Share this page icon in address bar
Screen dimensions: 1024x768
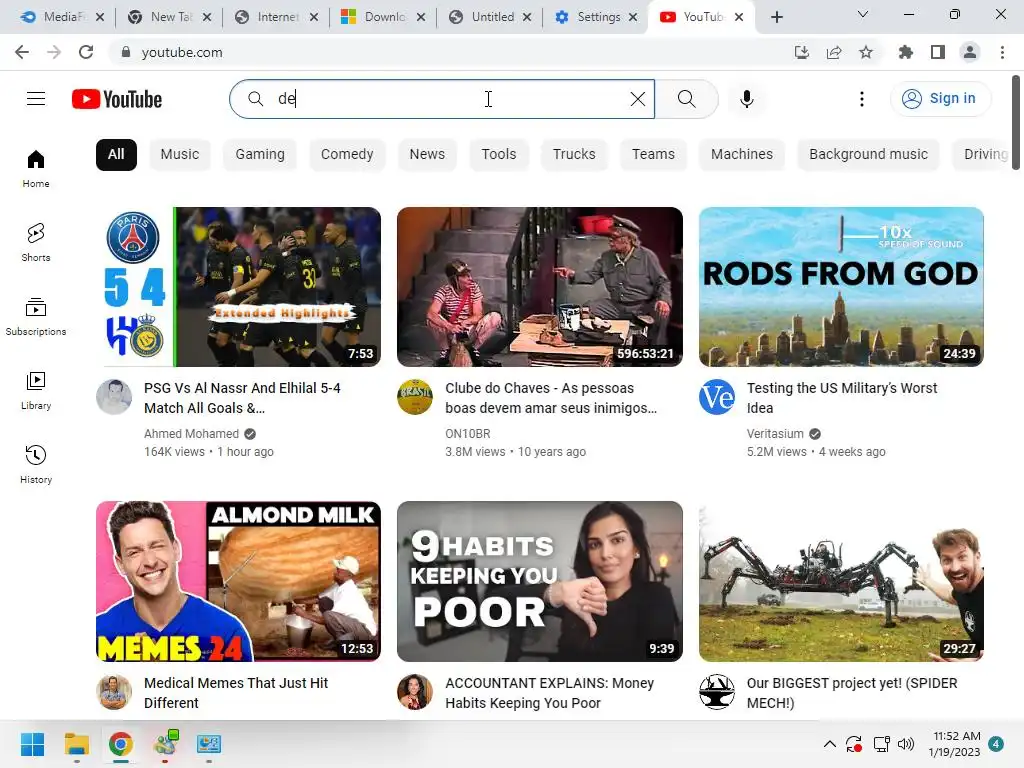(x=834, y=52)
